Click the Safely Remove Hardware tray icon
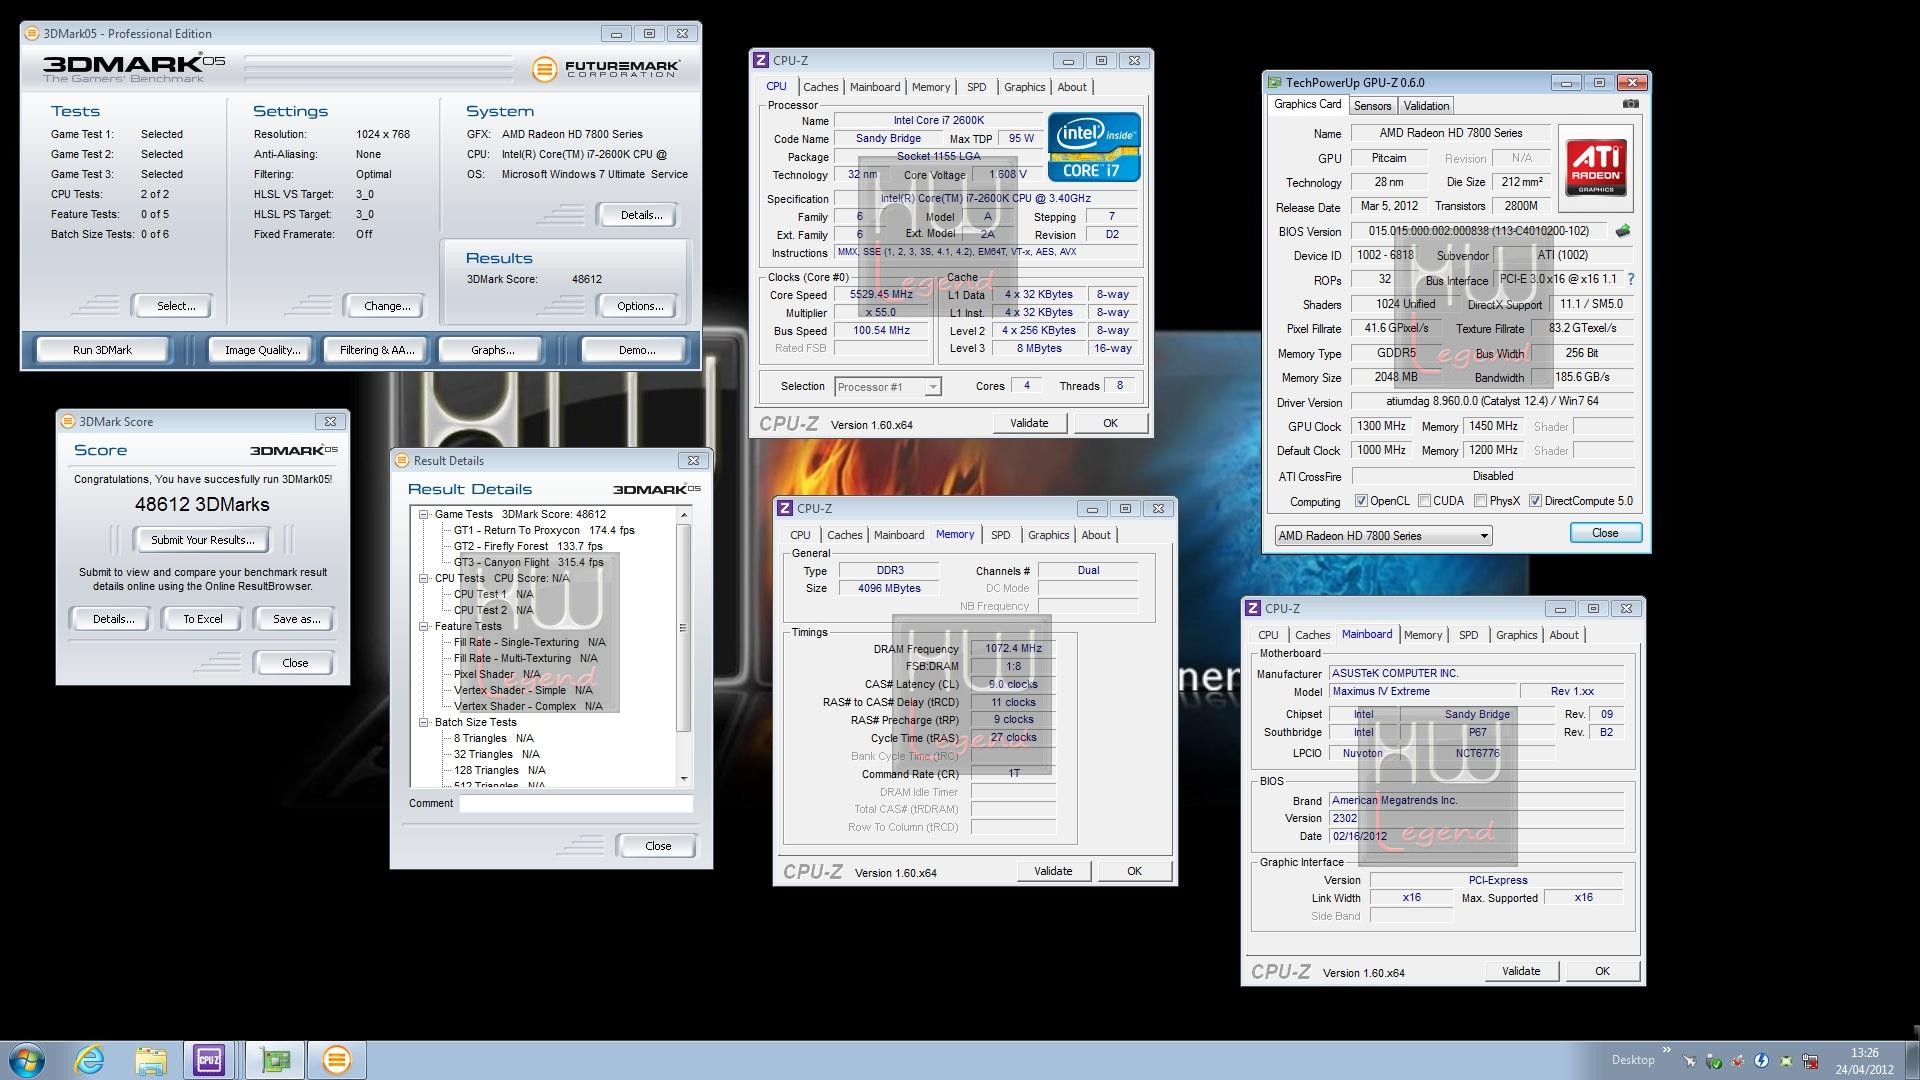 point(1714,1061)
